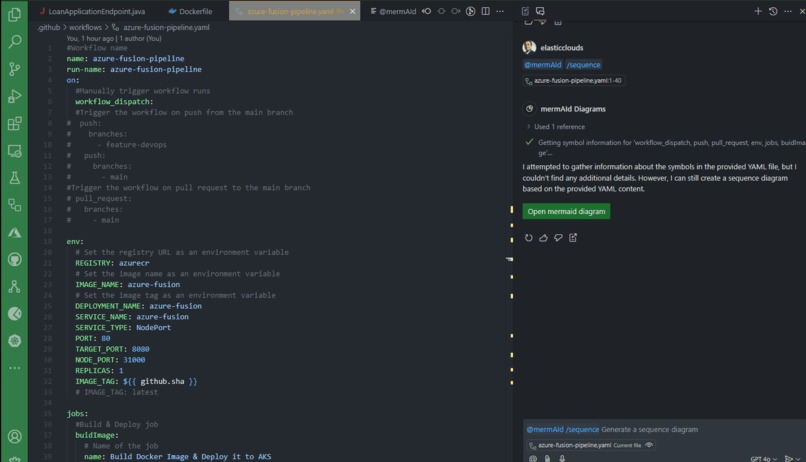The image size is (806, 462).
Task: Switch to the @mermAId editor tab
Action: (x=393, y=11)
